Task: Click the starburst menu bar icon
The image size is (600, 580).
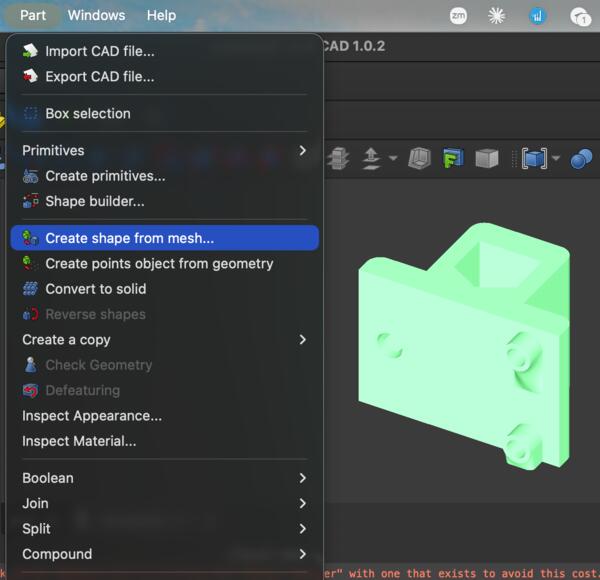Action: pos(497,16)
